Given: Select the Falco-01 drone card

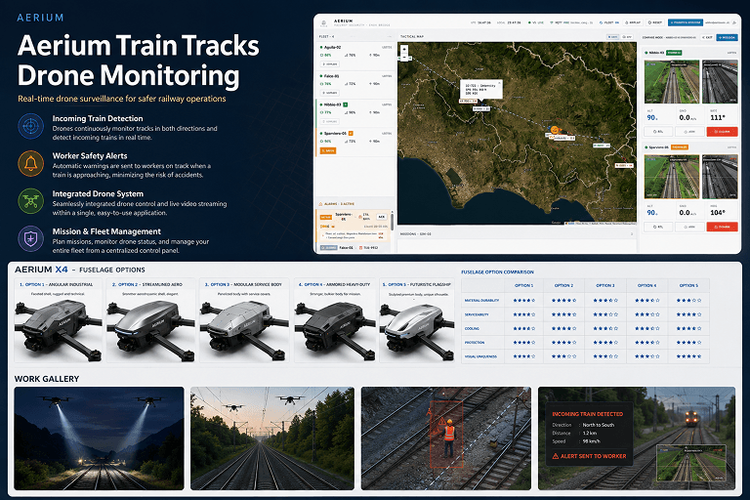Looking at the screenshot, I should (355, 85).
